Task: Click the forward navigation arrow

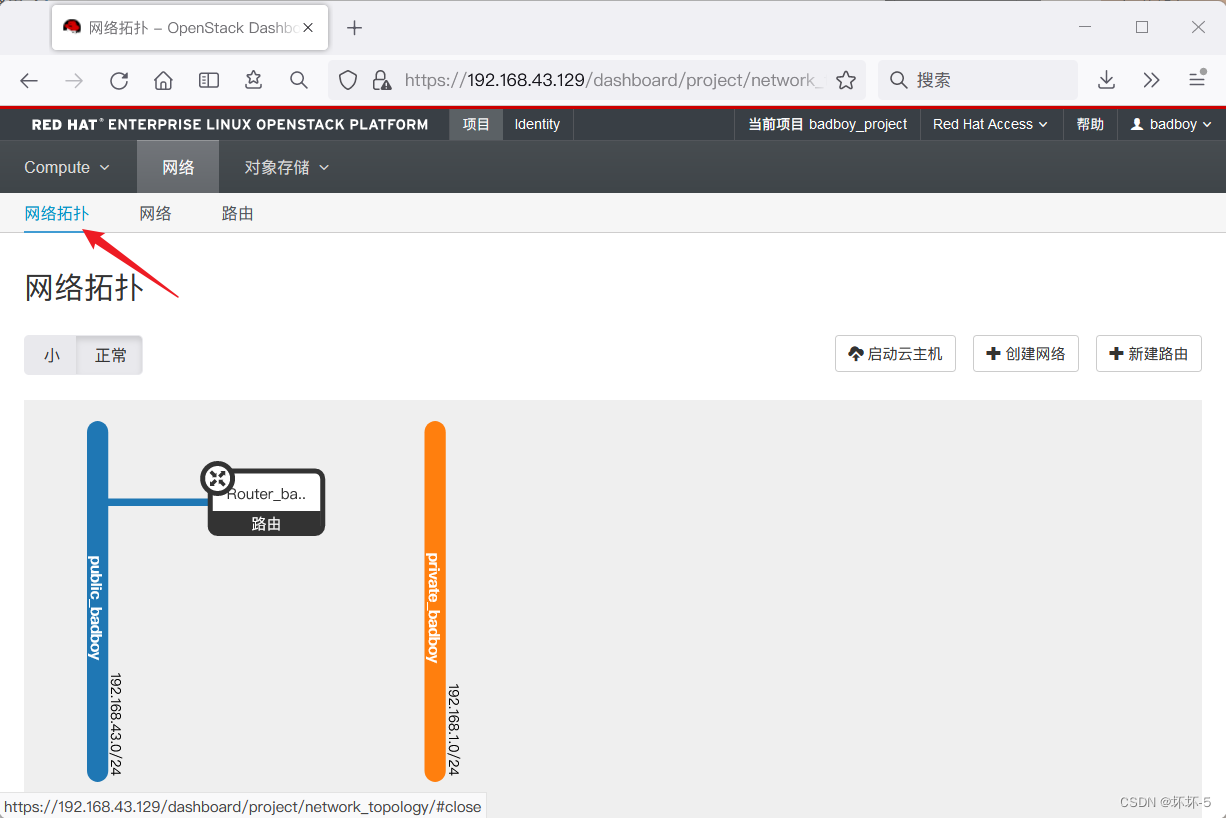Action: 74,81
